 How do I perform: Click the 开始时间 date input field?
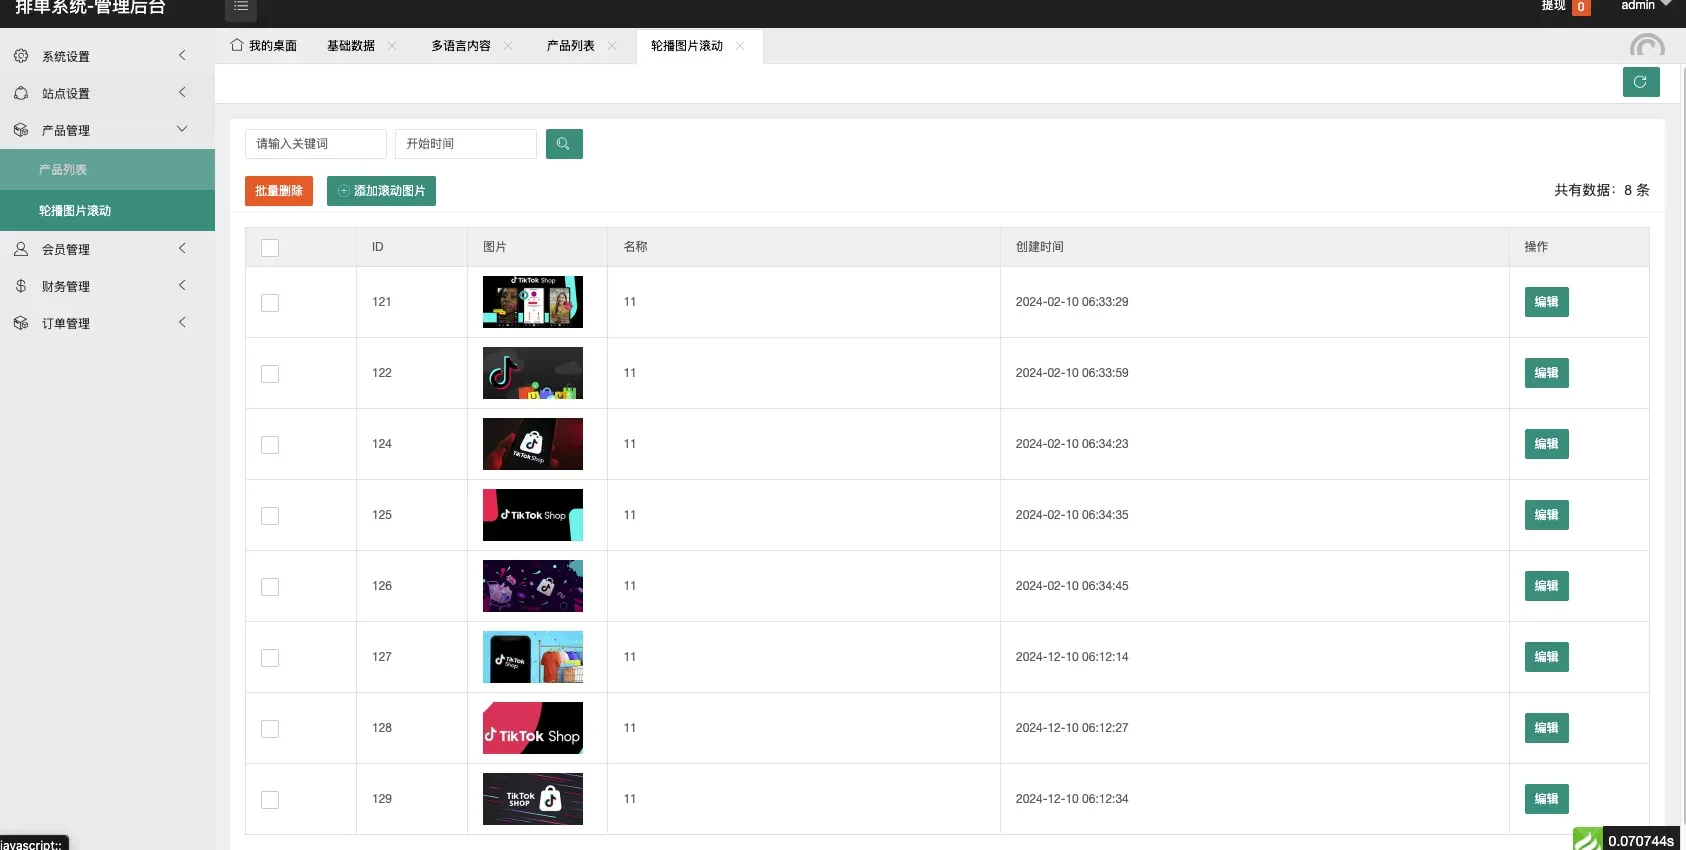[465, 144]
